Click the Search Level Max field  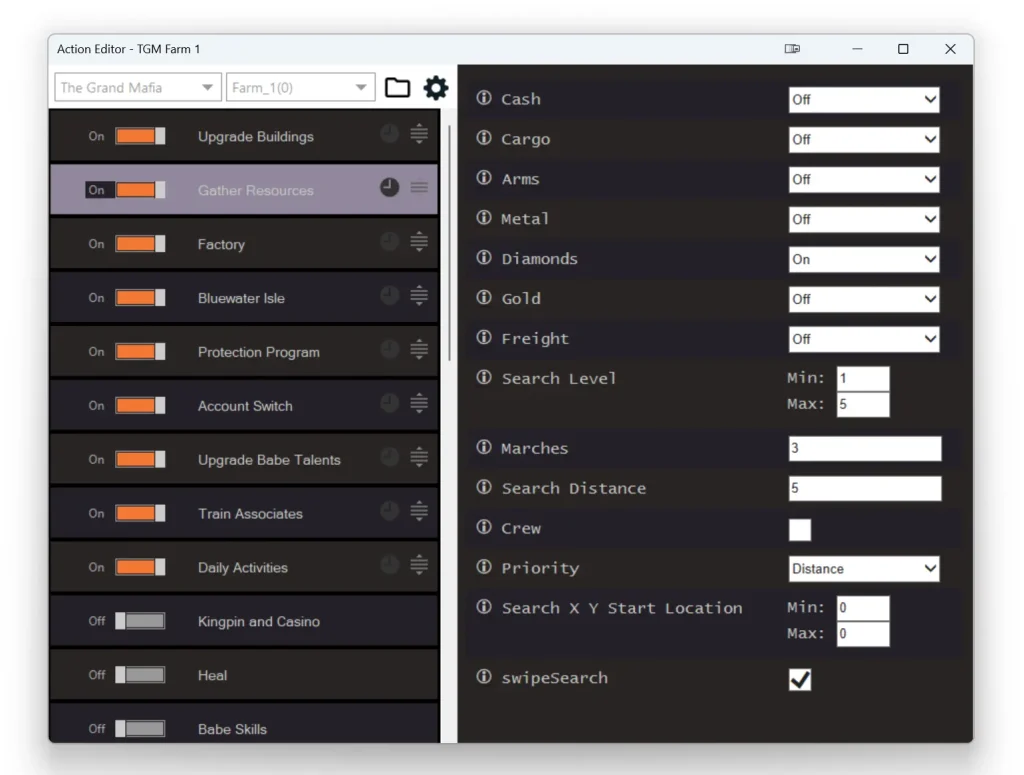[863, 404]
